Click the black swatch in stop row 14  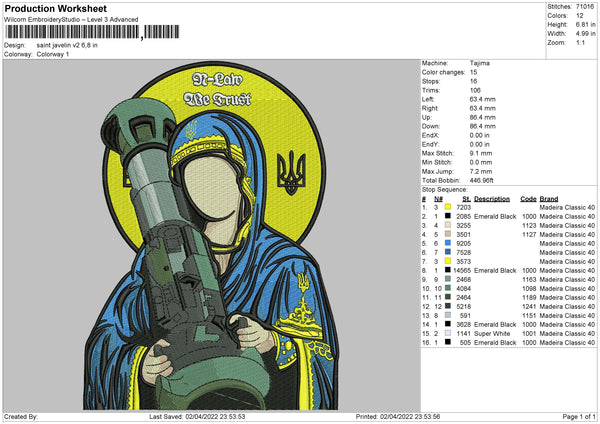point(448,324)
